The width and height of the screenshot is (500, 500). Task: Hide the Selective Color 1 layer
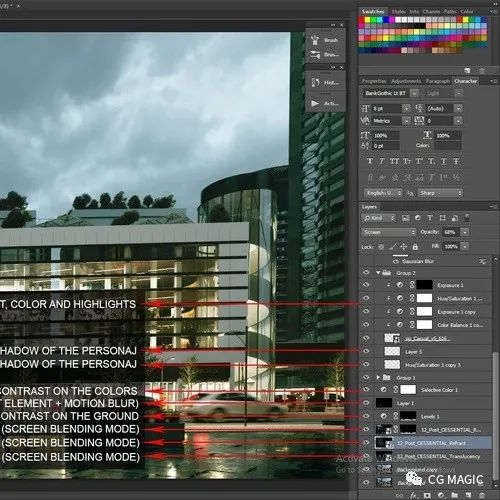coord(366,390)
